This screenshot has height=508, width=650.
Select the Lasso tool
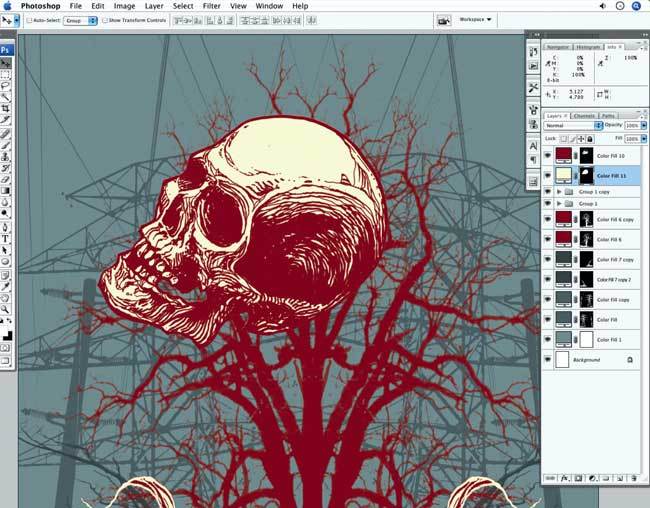[x=6, y=86]
